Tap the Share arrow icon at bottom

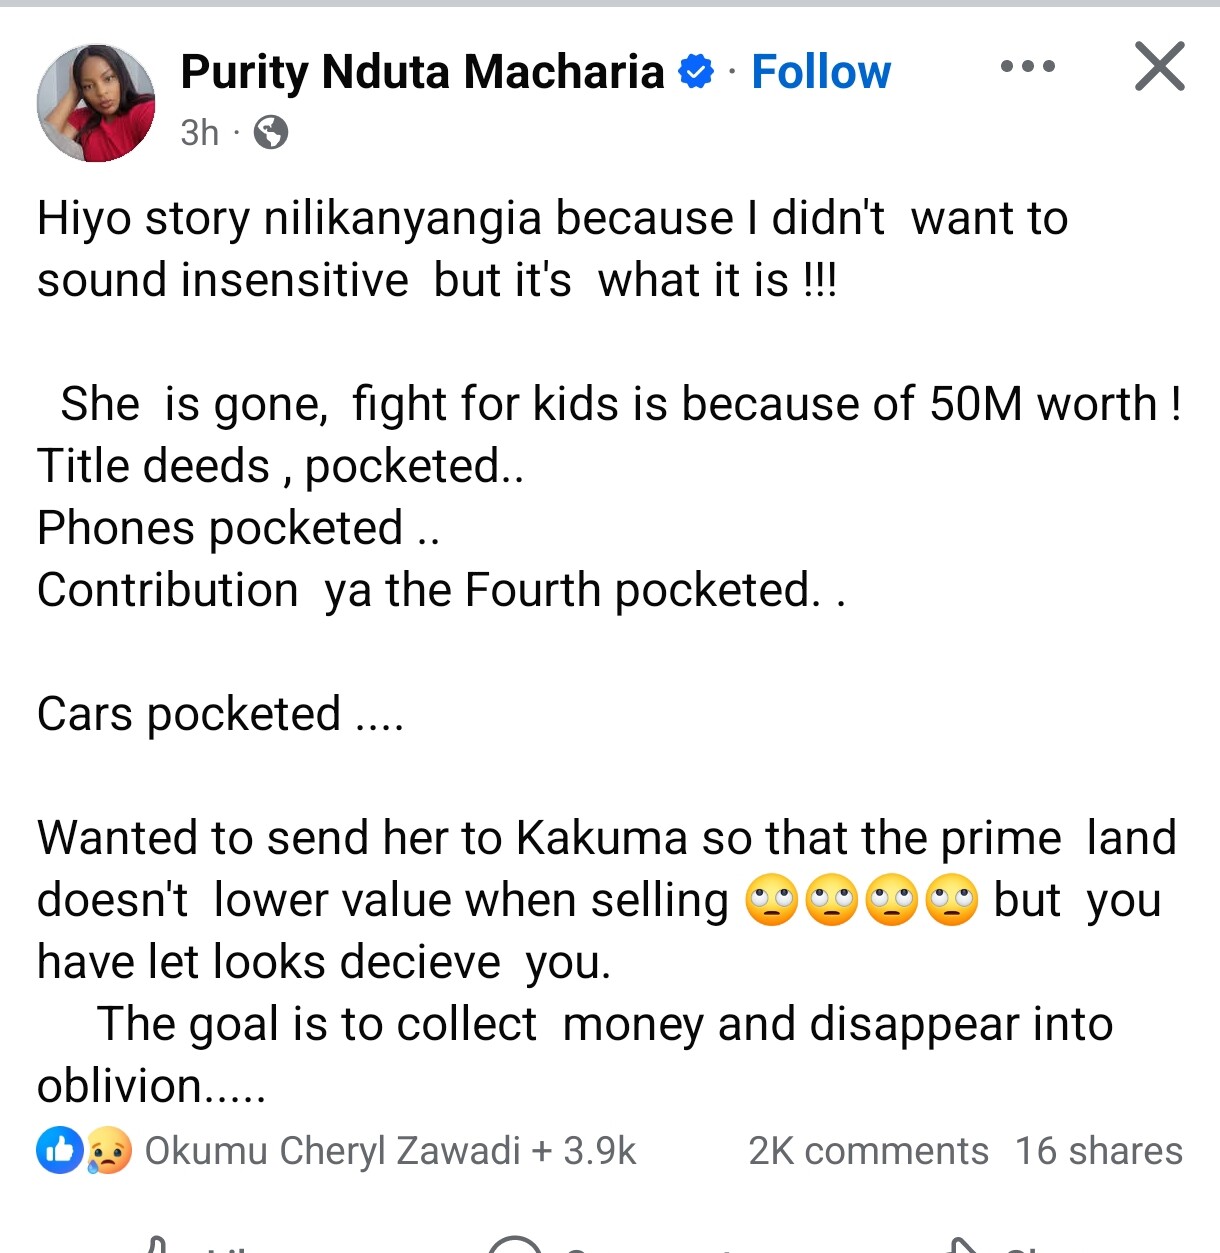[x=962, y=1246]
